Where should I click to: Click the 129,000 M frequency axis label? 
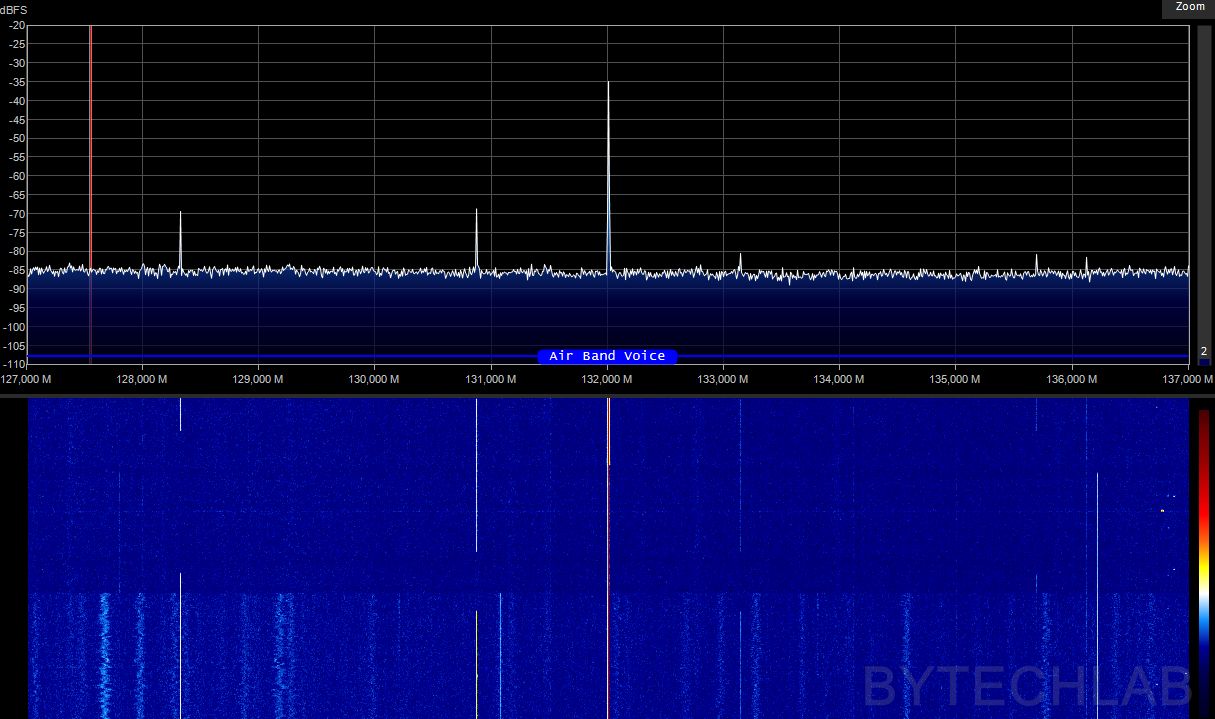click(x=258, y=380)
